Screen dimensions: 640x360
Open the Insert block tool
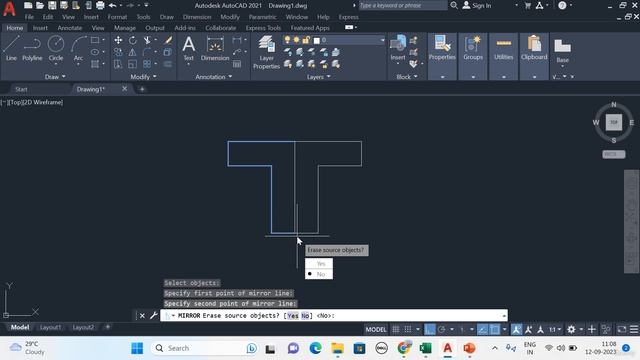click(398, 48)
